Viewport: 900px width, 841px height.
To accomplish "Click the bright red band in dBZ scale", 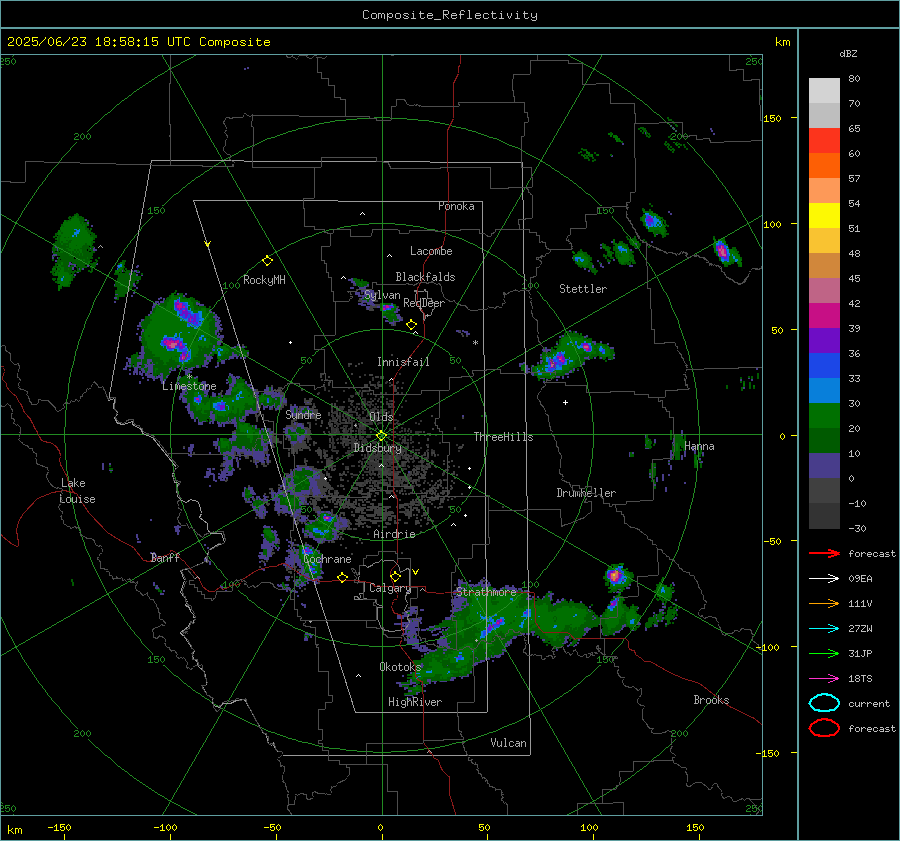I will point(824,141).
